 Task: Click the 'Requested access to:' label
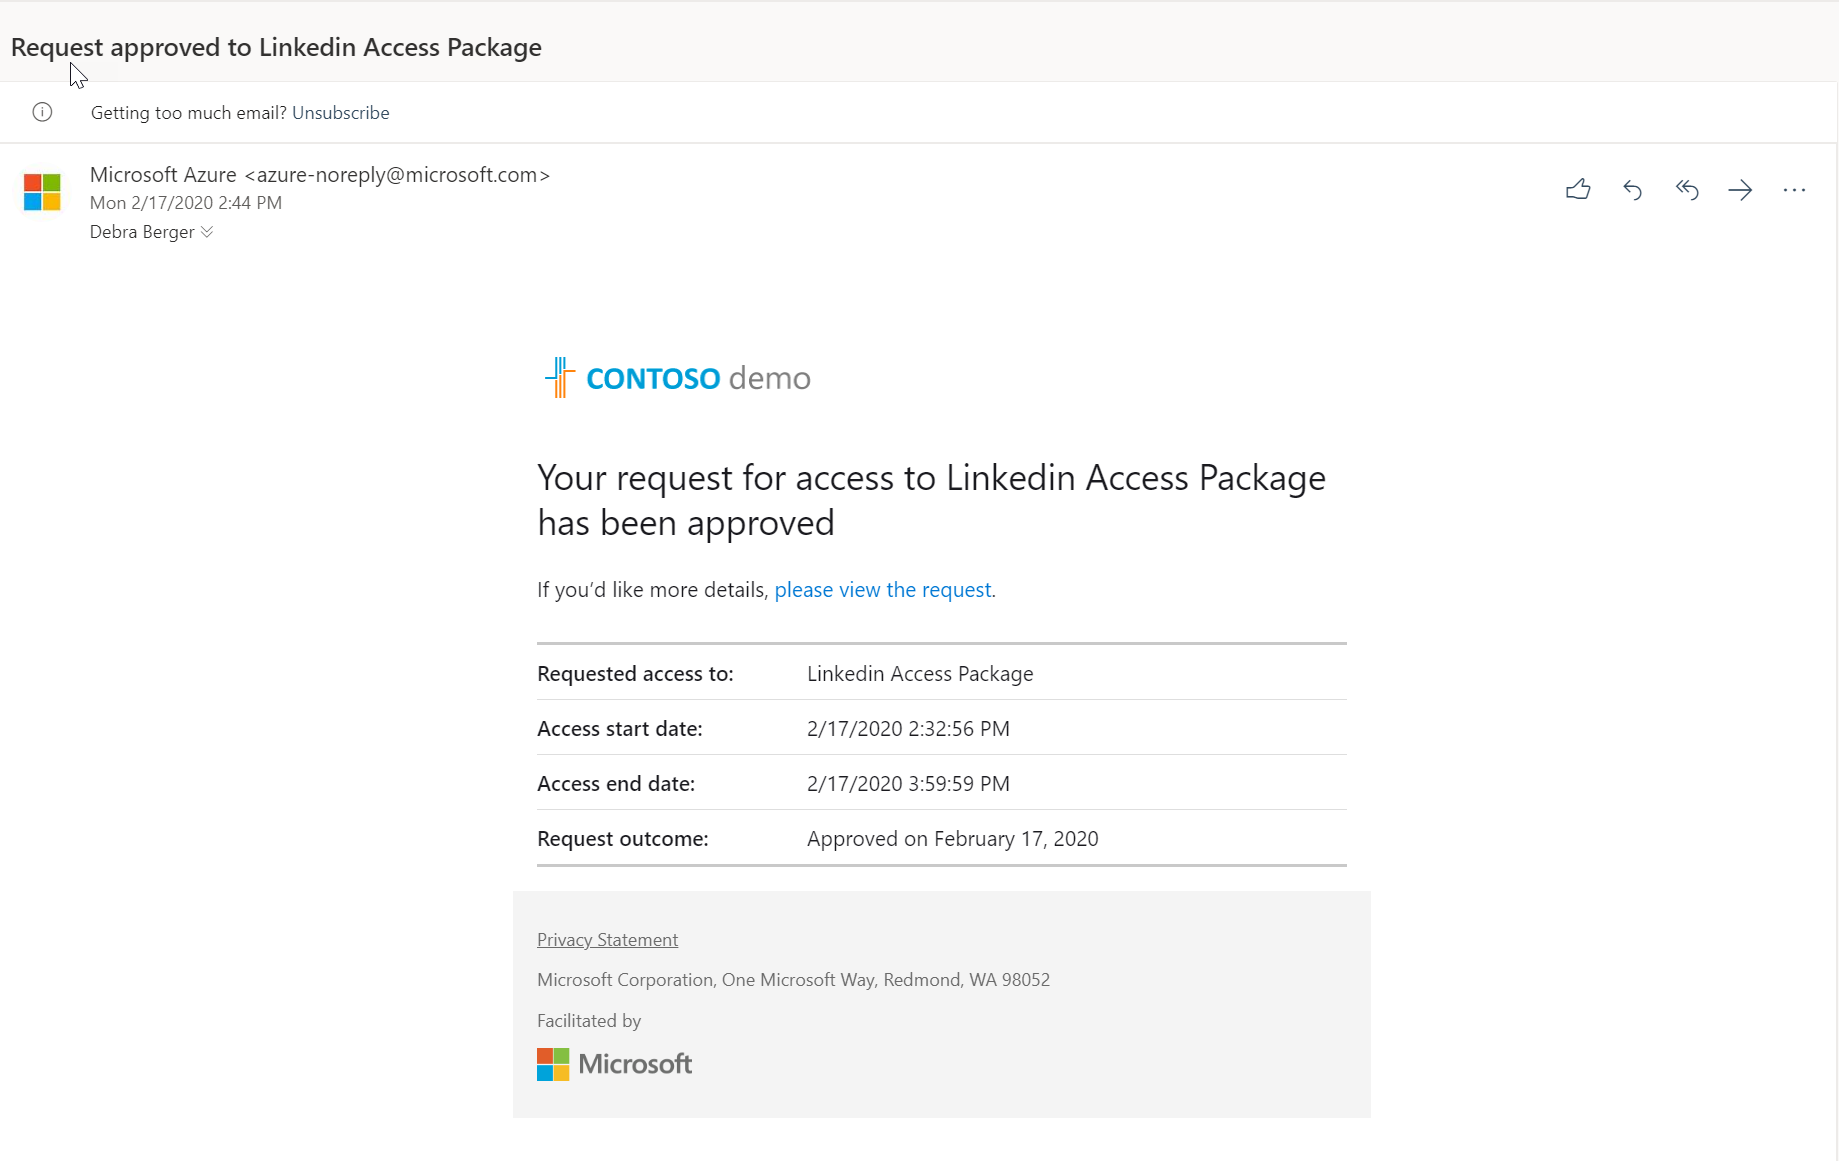(x=635, y=674)
